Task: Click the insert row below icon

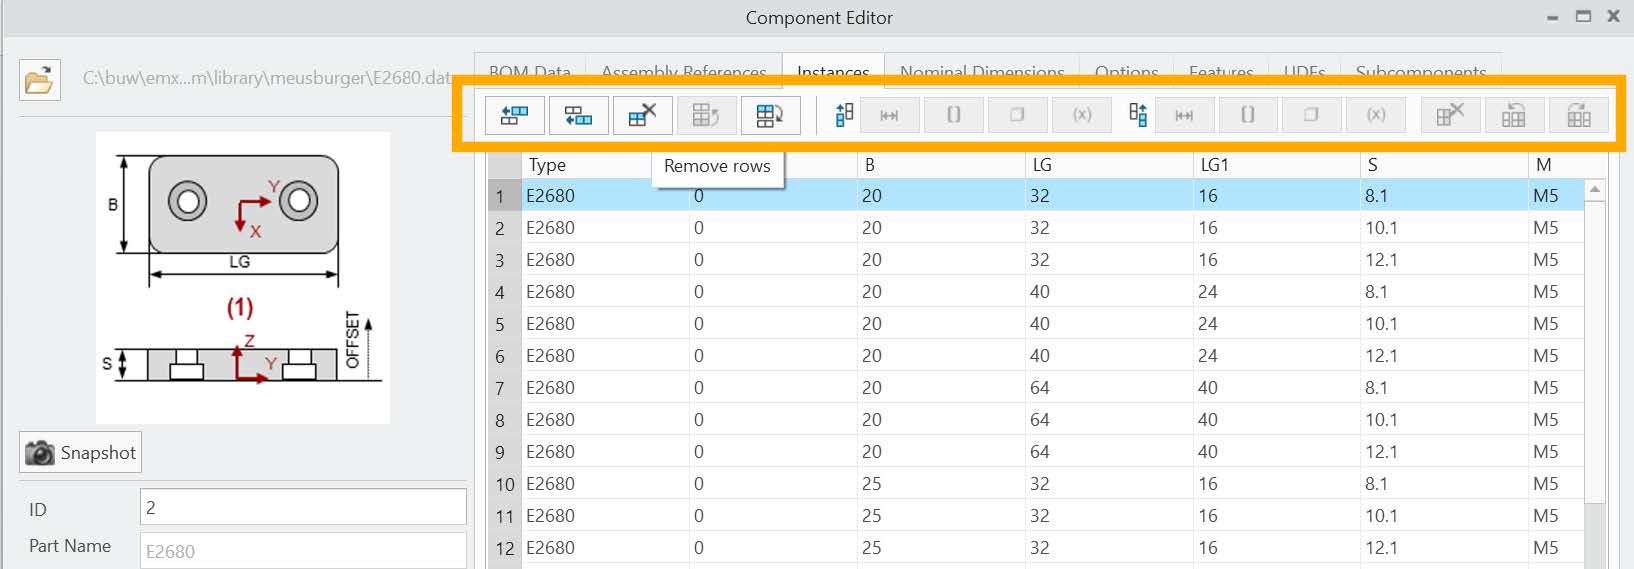Action: 578,116
